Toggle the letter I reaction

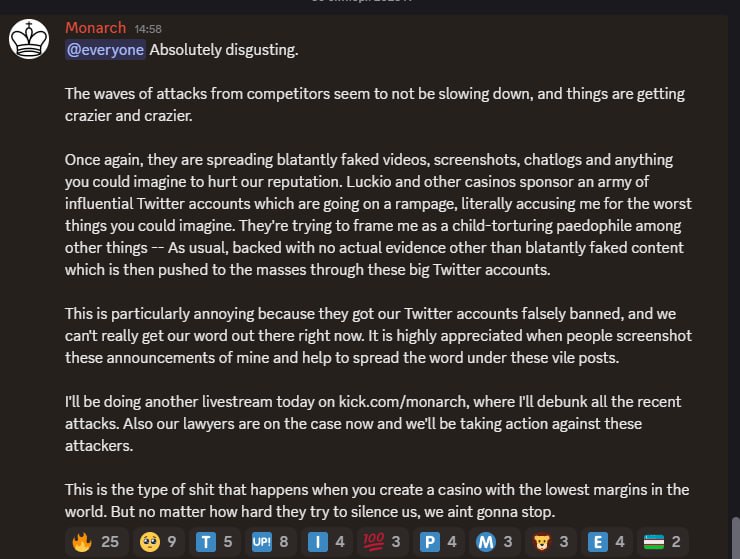click(328, 542)
